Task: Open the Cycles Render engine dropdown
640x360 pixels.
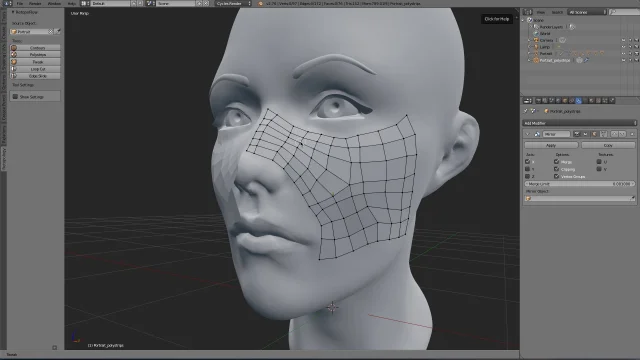Action: click(x=233, y=3)
